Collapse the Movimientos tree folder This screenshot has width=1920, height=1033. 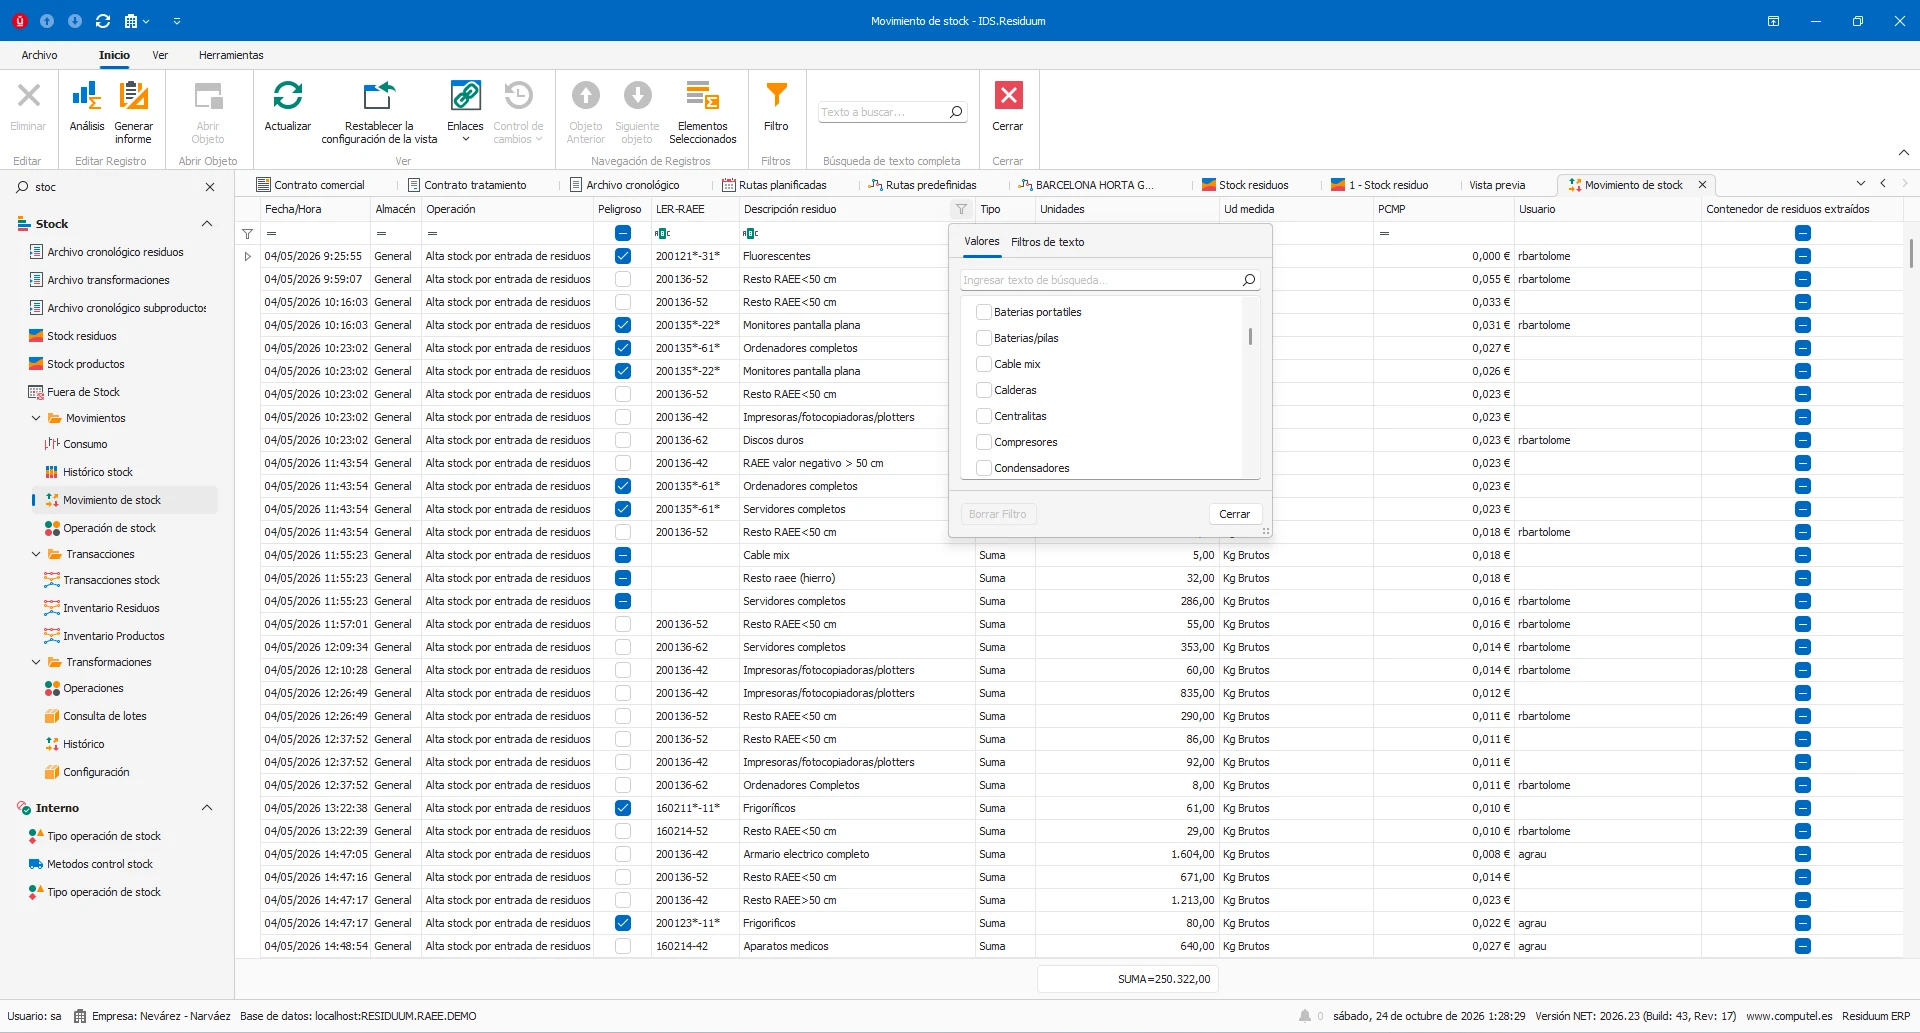pos(36,418)
